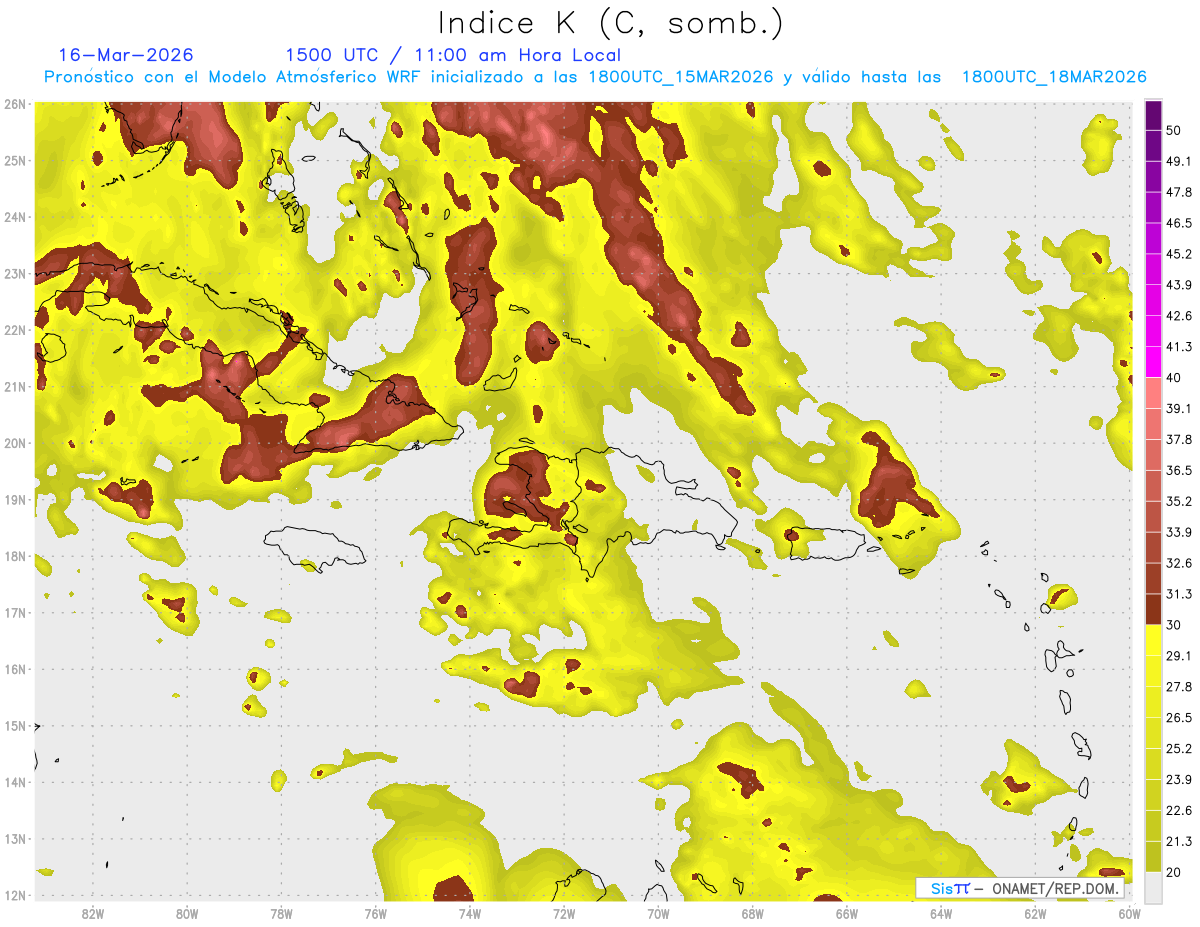Click longitude label "62W"
Screen dimensions: 1200x927
pyautogui.click(x=1035, y=913)
